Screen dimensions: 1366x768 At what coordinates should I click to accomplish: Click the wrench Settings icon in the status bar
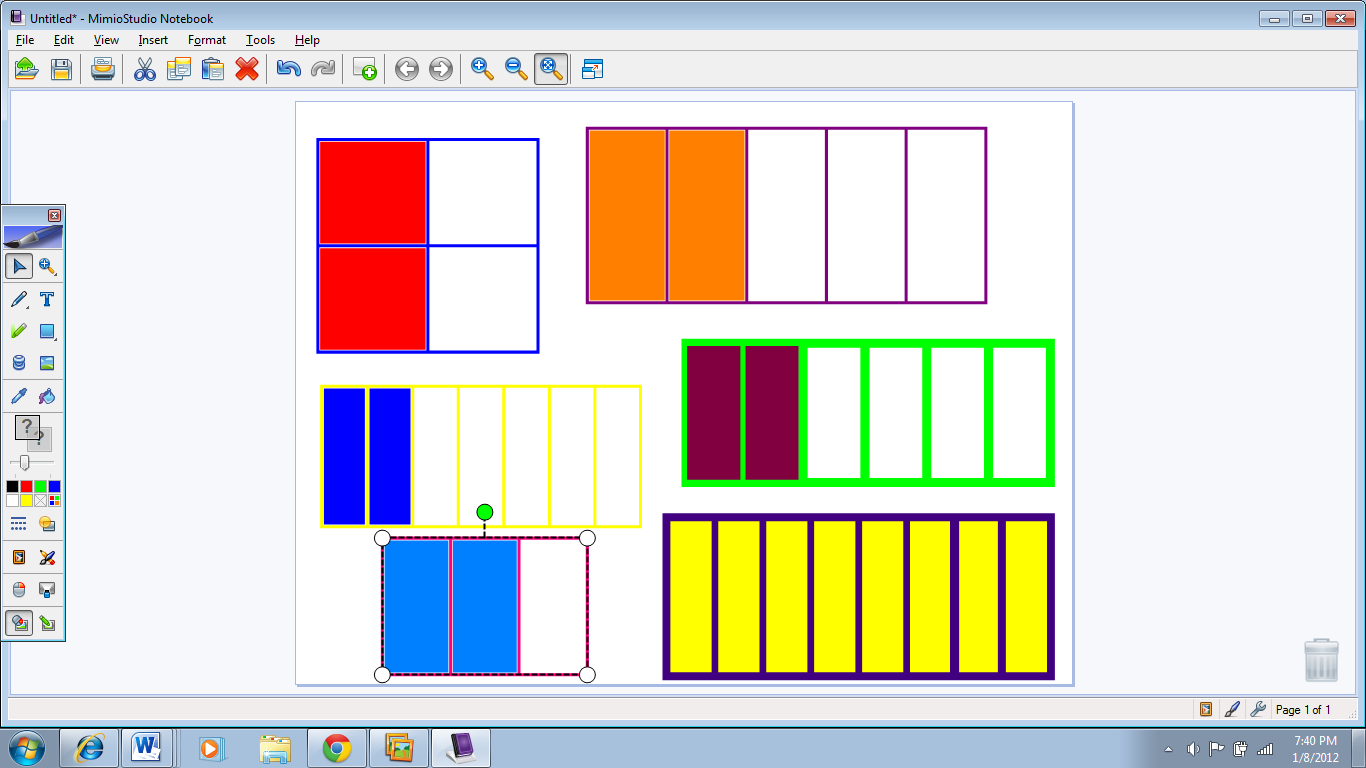point(1258,709)
